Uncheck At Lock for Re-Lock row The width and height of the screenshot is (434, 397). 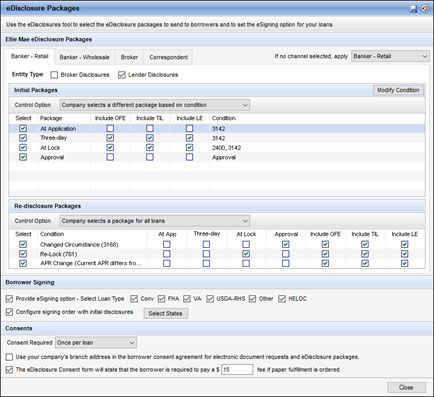pyautogui.click(x=246, y=254)
